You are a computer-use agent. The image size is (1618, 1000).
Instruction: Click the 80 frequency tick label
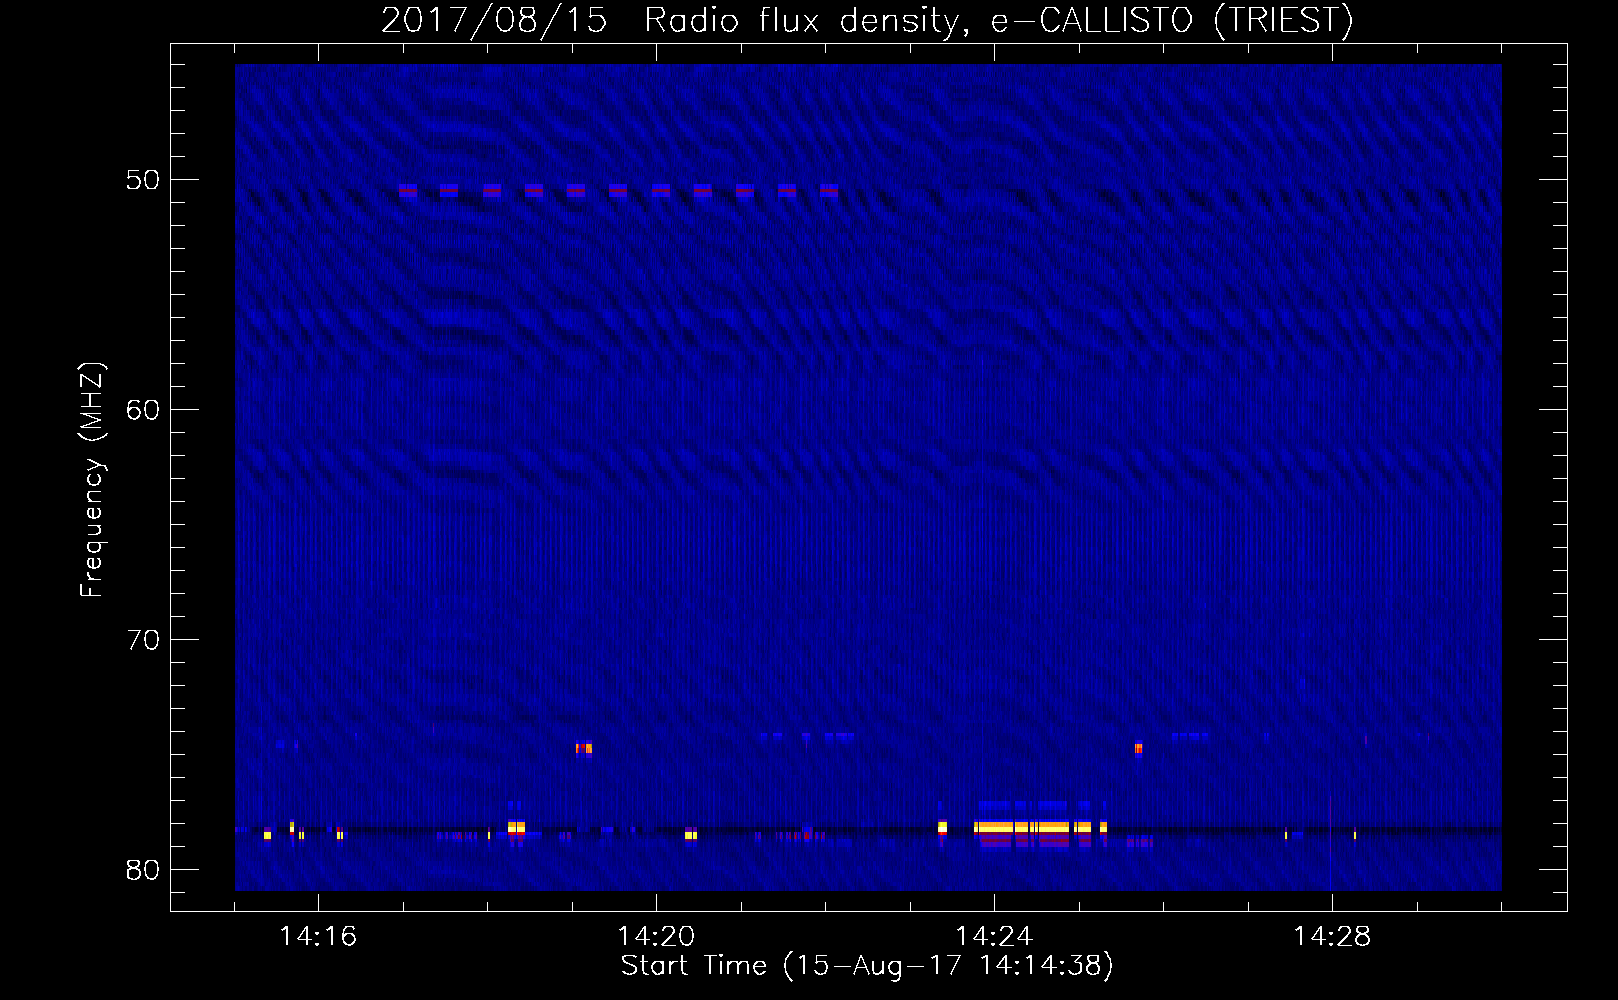(143, 870)
